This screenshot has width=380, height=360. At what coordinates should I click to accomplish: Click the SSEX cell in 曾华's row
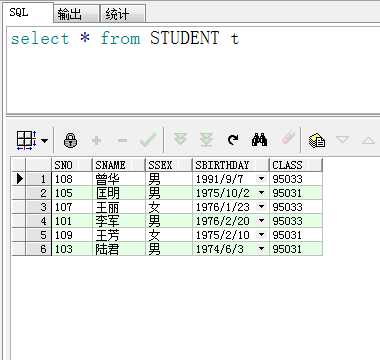tap(169, 179)
